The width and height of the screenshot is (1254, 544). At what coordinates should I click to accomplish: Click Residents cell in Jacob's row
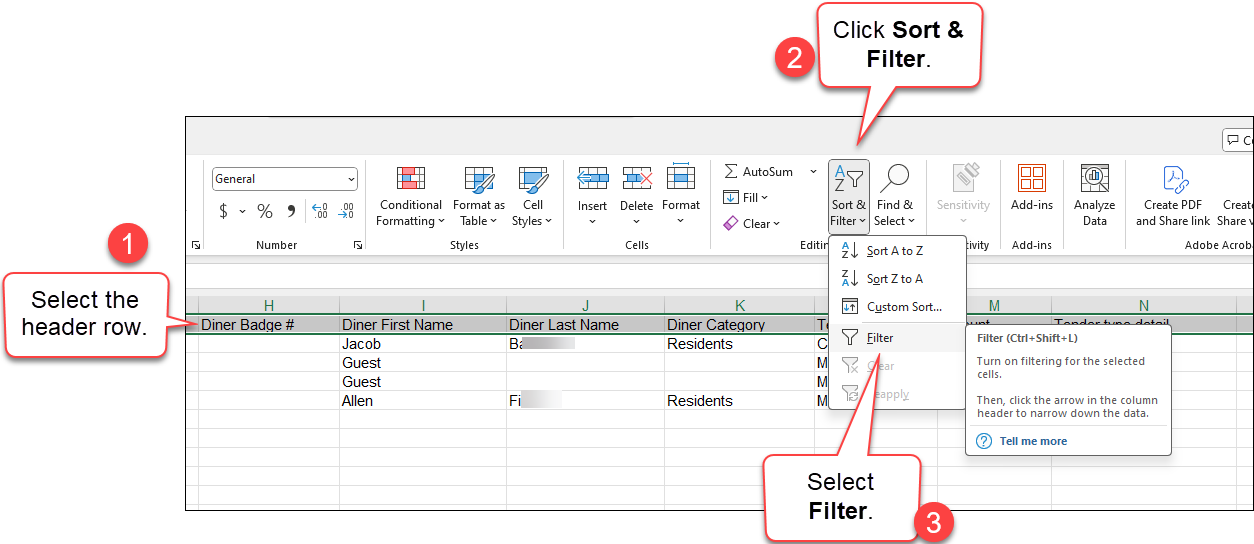(740, 344)
